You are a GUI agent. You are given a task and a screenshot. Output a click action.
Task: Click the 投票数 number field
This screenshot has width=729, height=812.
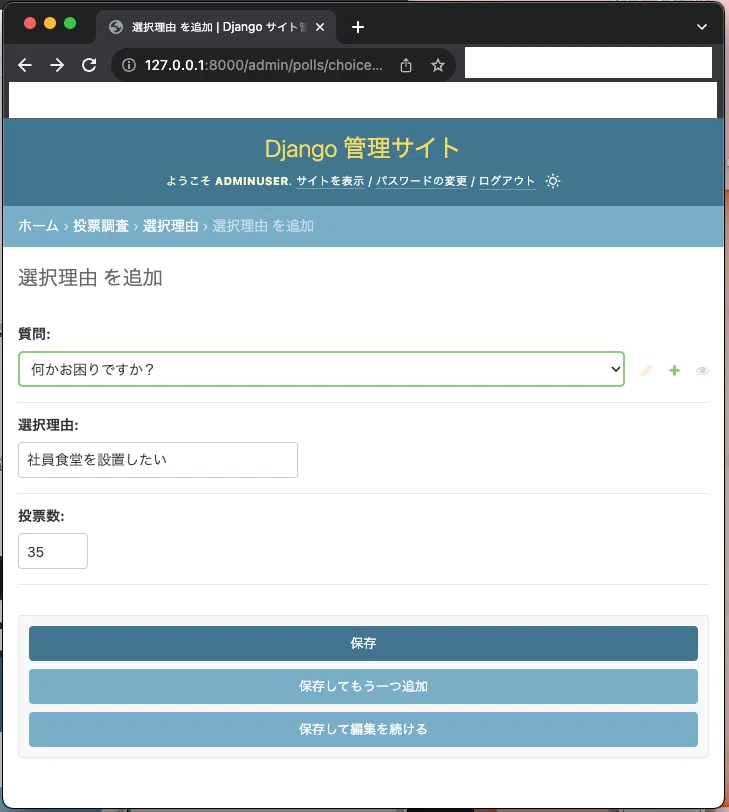click(x=53, y=551)
